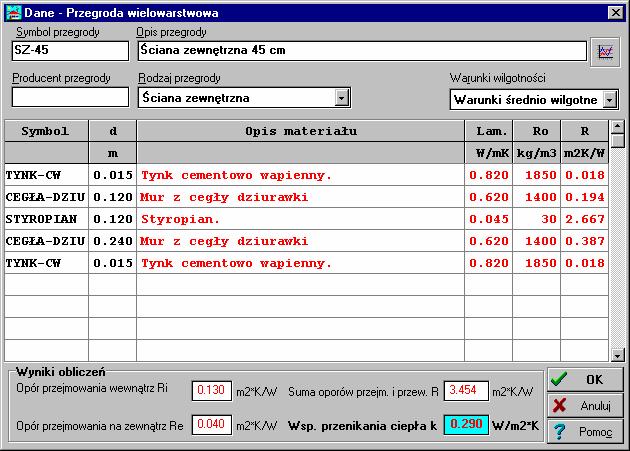The height and width of the screenshot is (451, 630).
Task: Click the 'R' column header
Action: click(x=584, y=131)
